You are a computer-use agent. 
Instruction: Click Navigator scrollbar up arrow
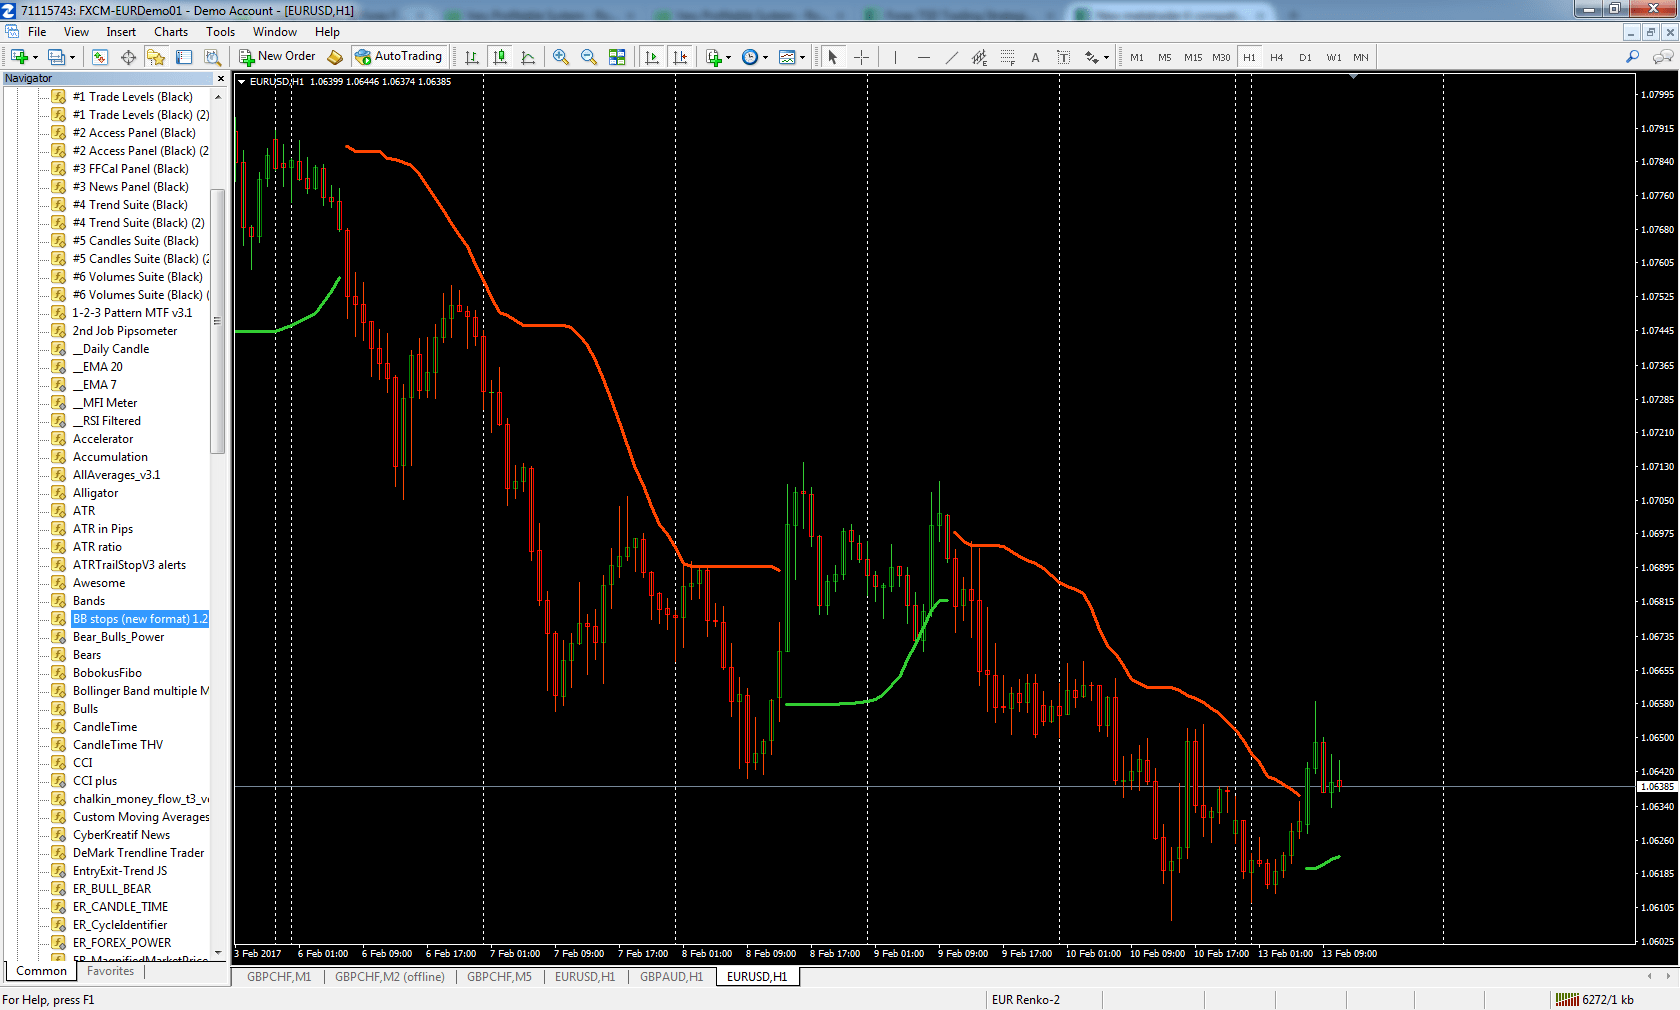(218, 96)
